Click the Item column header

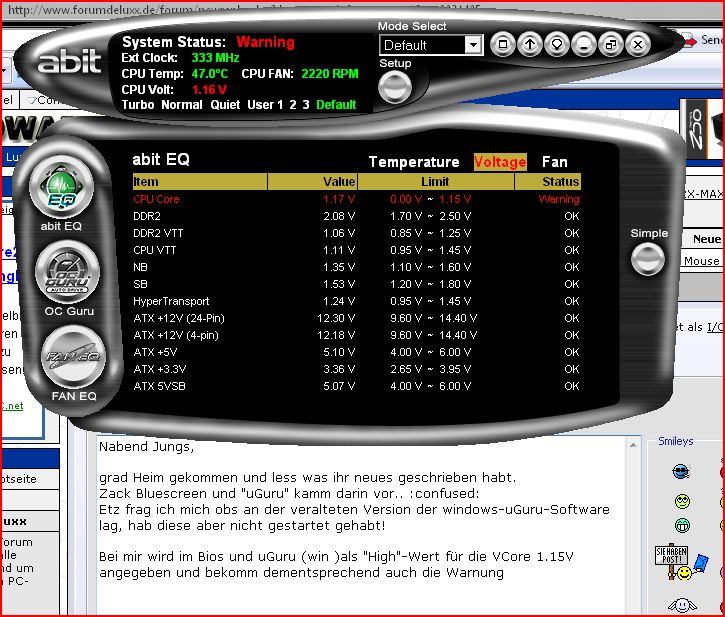pos(200,182)
